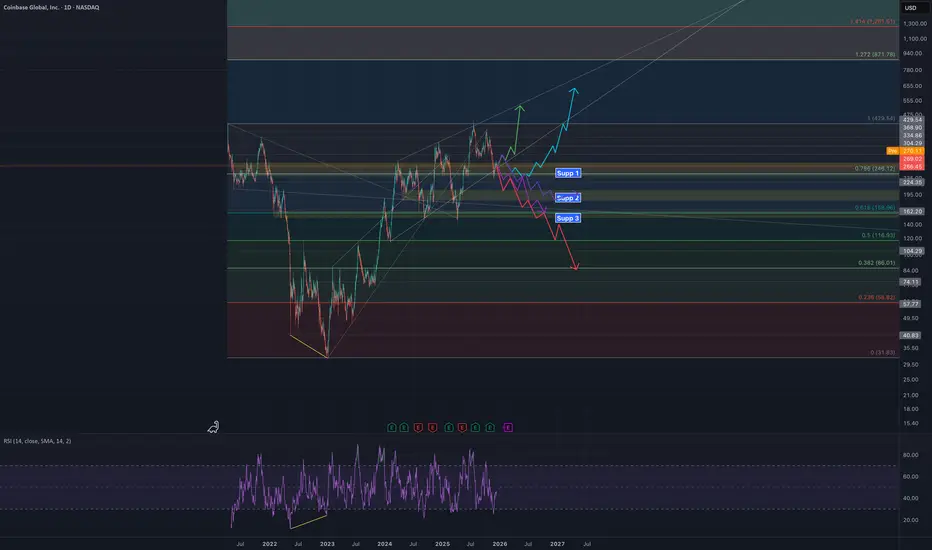Click the red 269.02 price label
The width and height of the screenshot is (932, 550).
coord(912,159)
